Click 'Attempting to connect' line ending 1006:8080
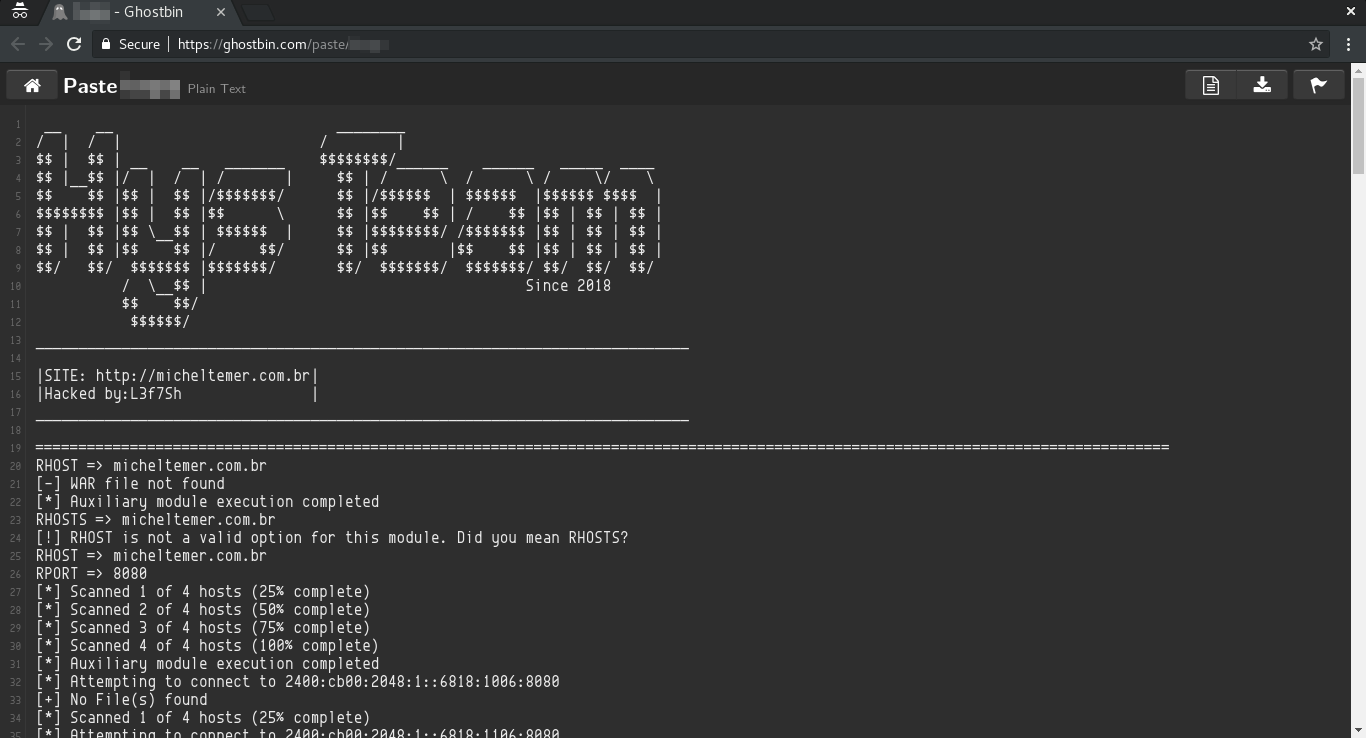The image size is (1366, 738). coord(297,682)
